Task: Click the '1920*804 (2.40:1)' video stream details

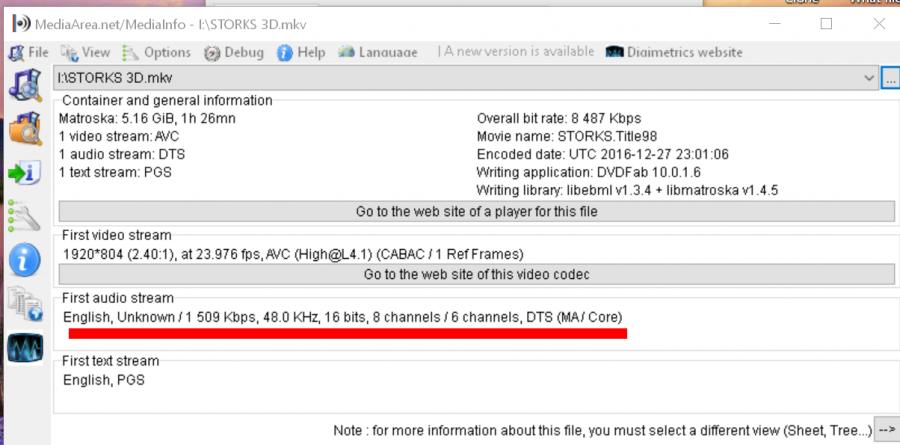Action: click(x=293, y=254)
